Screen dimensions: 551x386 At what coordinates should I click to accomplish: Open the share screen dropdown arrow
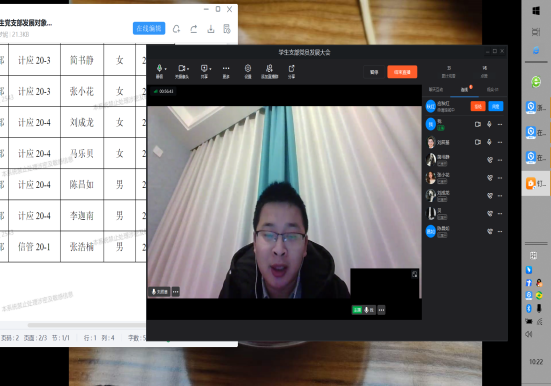[210, 69]
